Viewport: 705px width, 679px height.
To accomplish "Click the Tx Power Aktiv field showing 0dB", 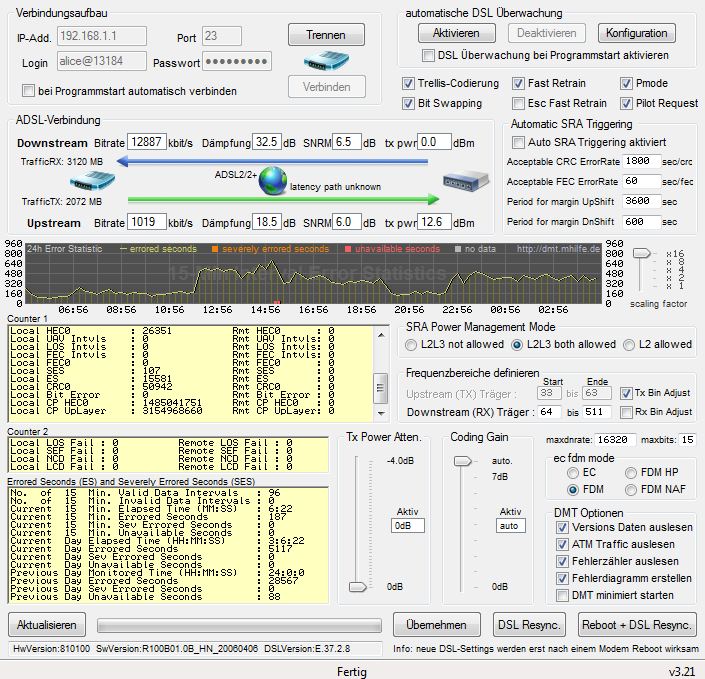I will pyautogui.click(x=407, y=526).
